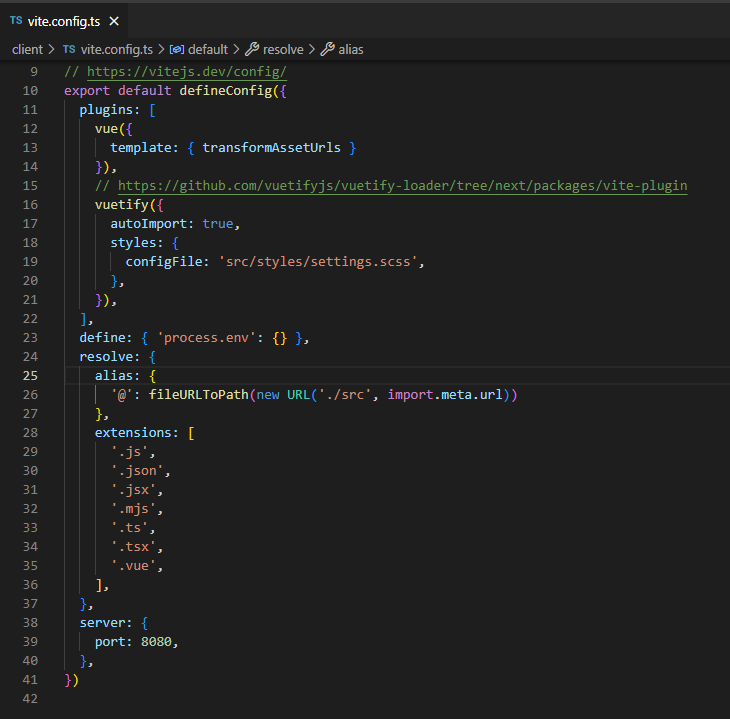Image resolution: width=730 pixels, height=719 pixels.
Task: Click wrench icon beside resolve breadcrumb
Action: point(252,49)
